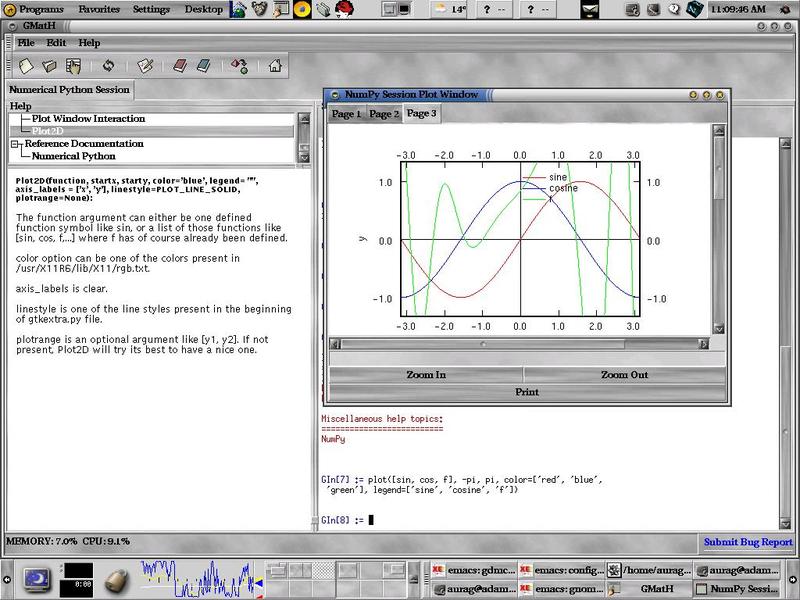The width and height of the screenshot is (800, 600).
Task: Click the session pane scrollbar up arrow
Action: [785, 143]
